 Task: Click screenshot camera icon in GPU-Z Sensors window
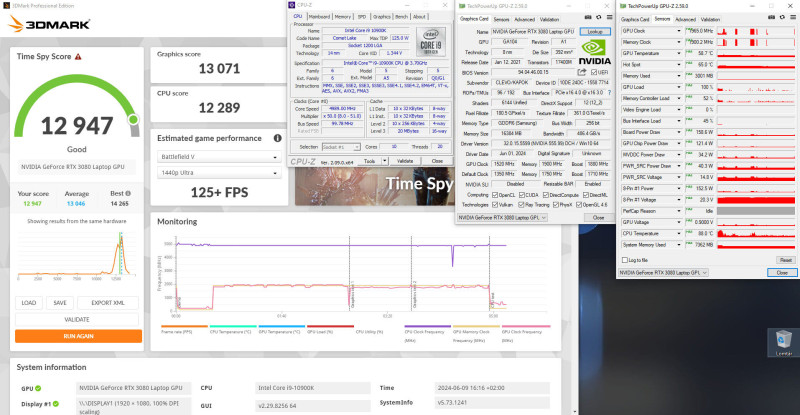(771, 17)
